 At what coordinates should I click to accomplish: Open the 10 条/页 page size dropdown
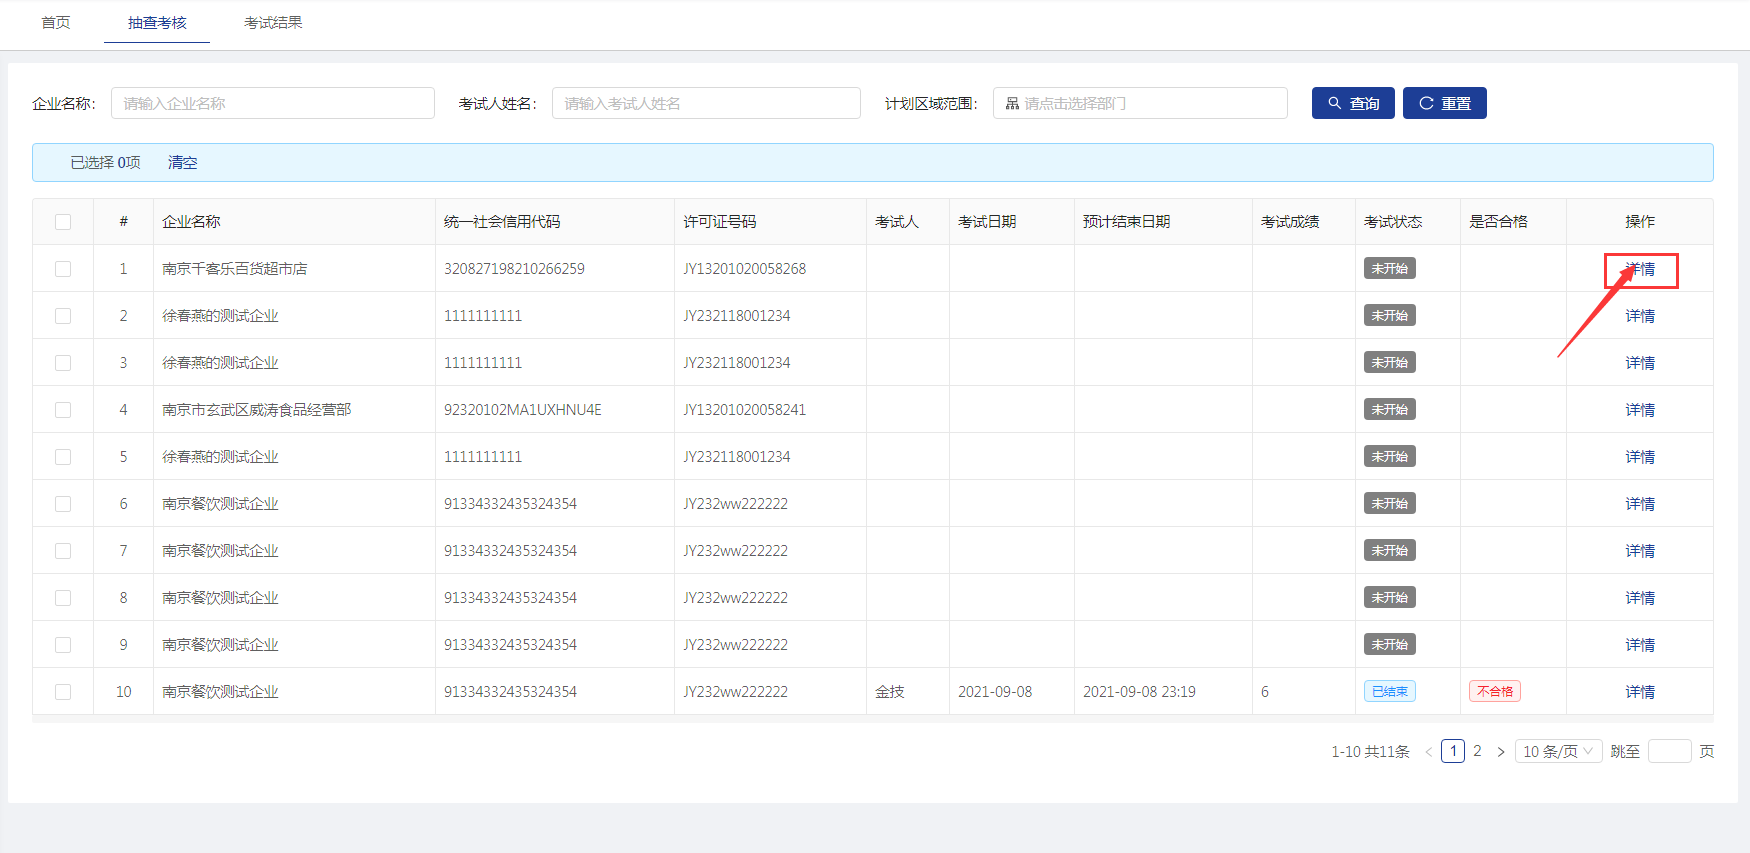[1557, 752]
